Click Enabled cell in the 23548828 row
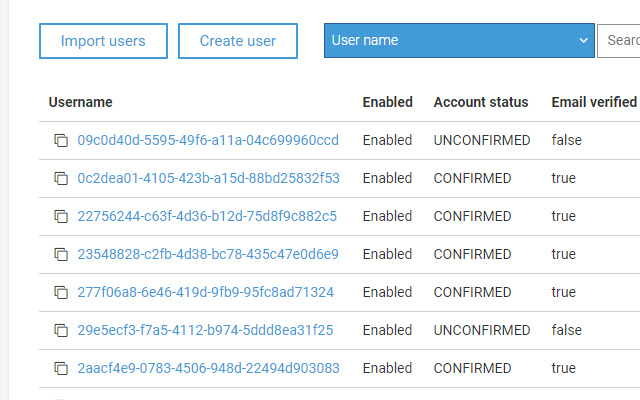Screen dimensions: 640x400 coord(387,254)
